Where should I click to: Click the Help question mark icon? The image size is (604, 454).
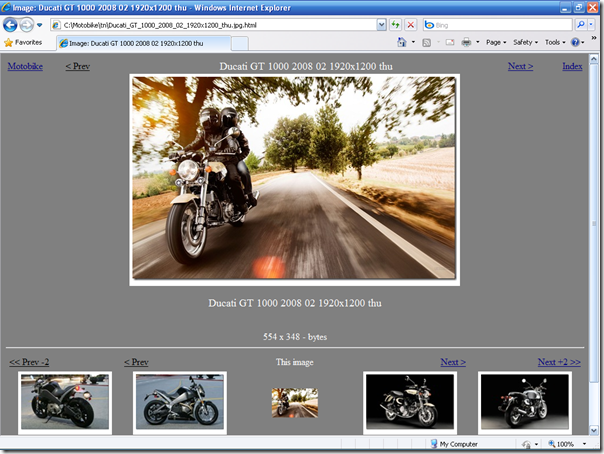(x=575, y=42)
